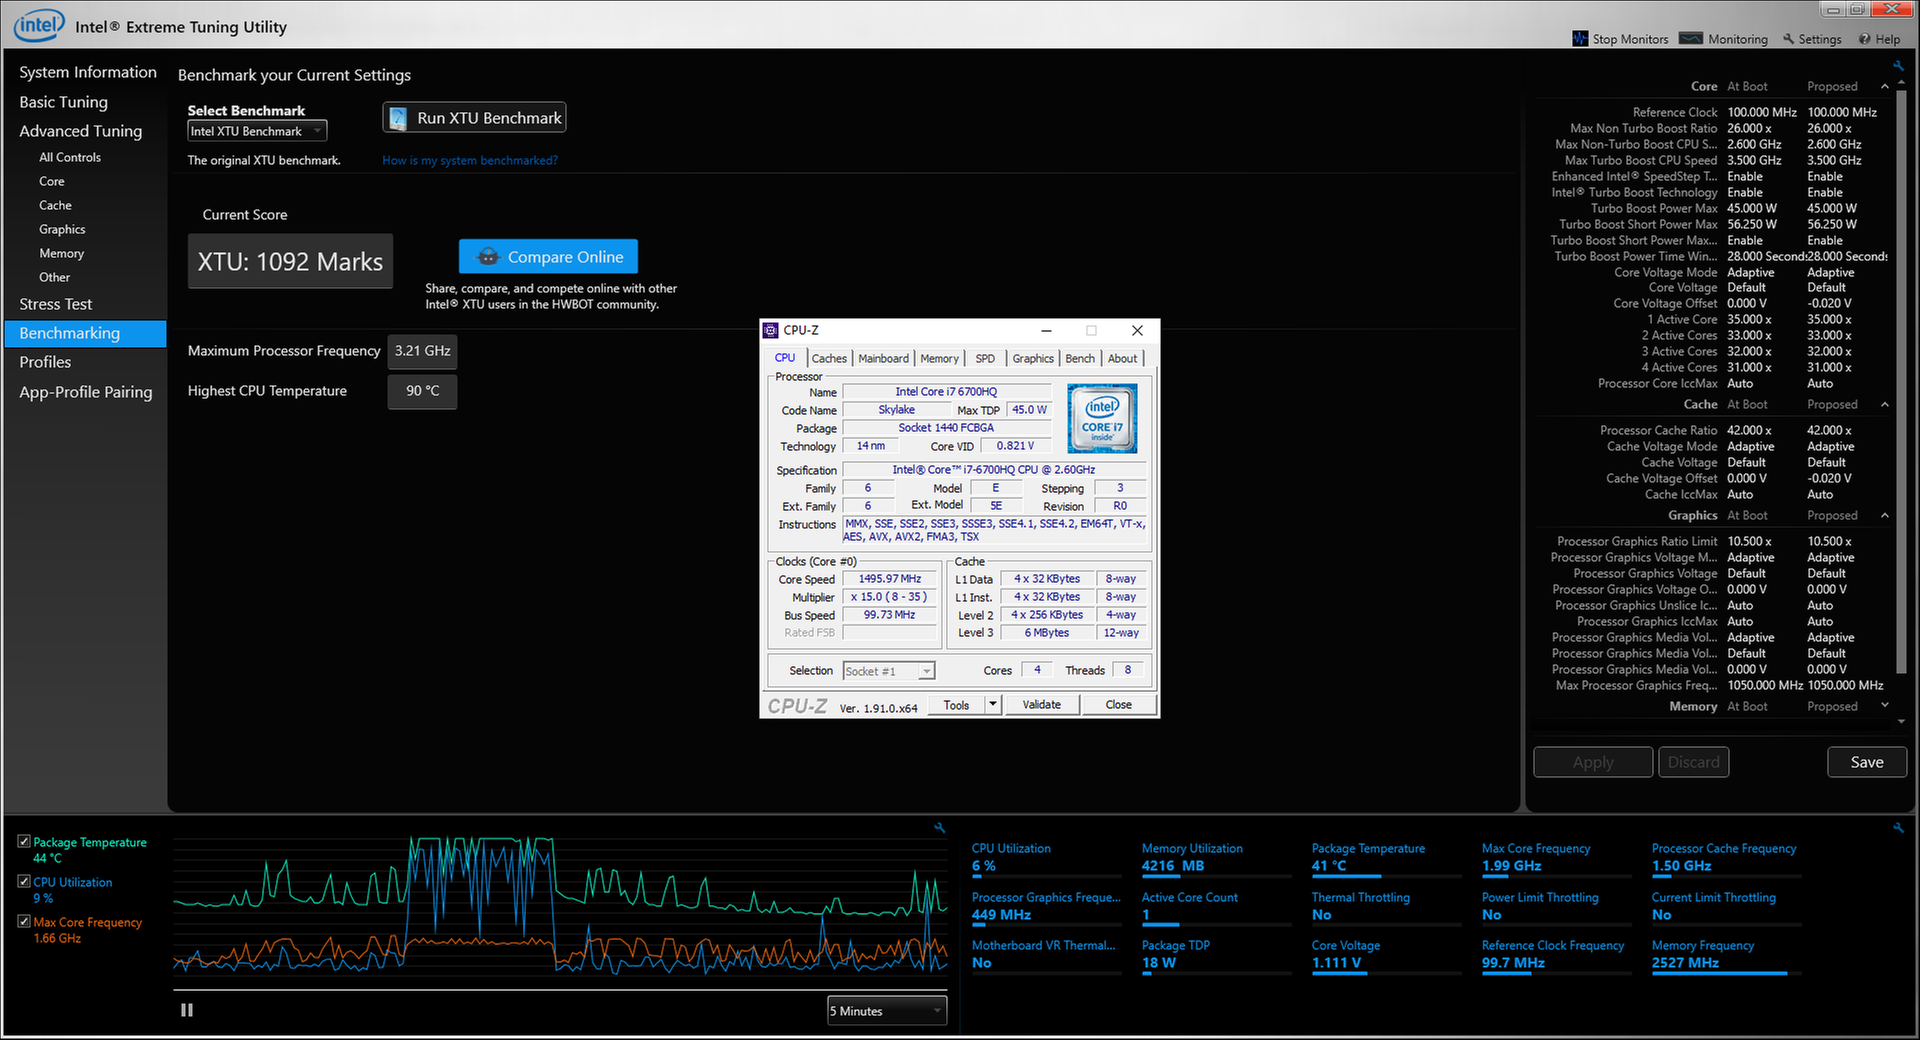Switch to CPU-Z SPD tab
Screen dimensions: 1920x1040
[985, 358]
